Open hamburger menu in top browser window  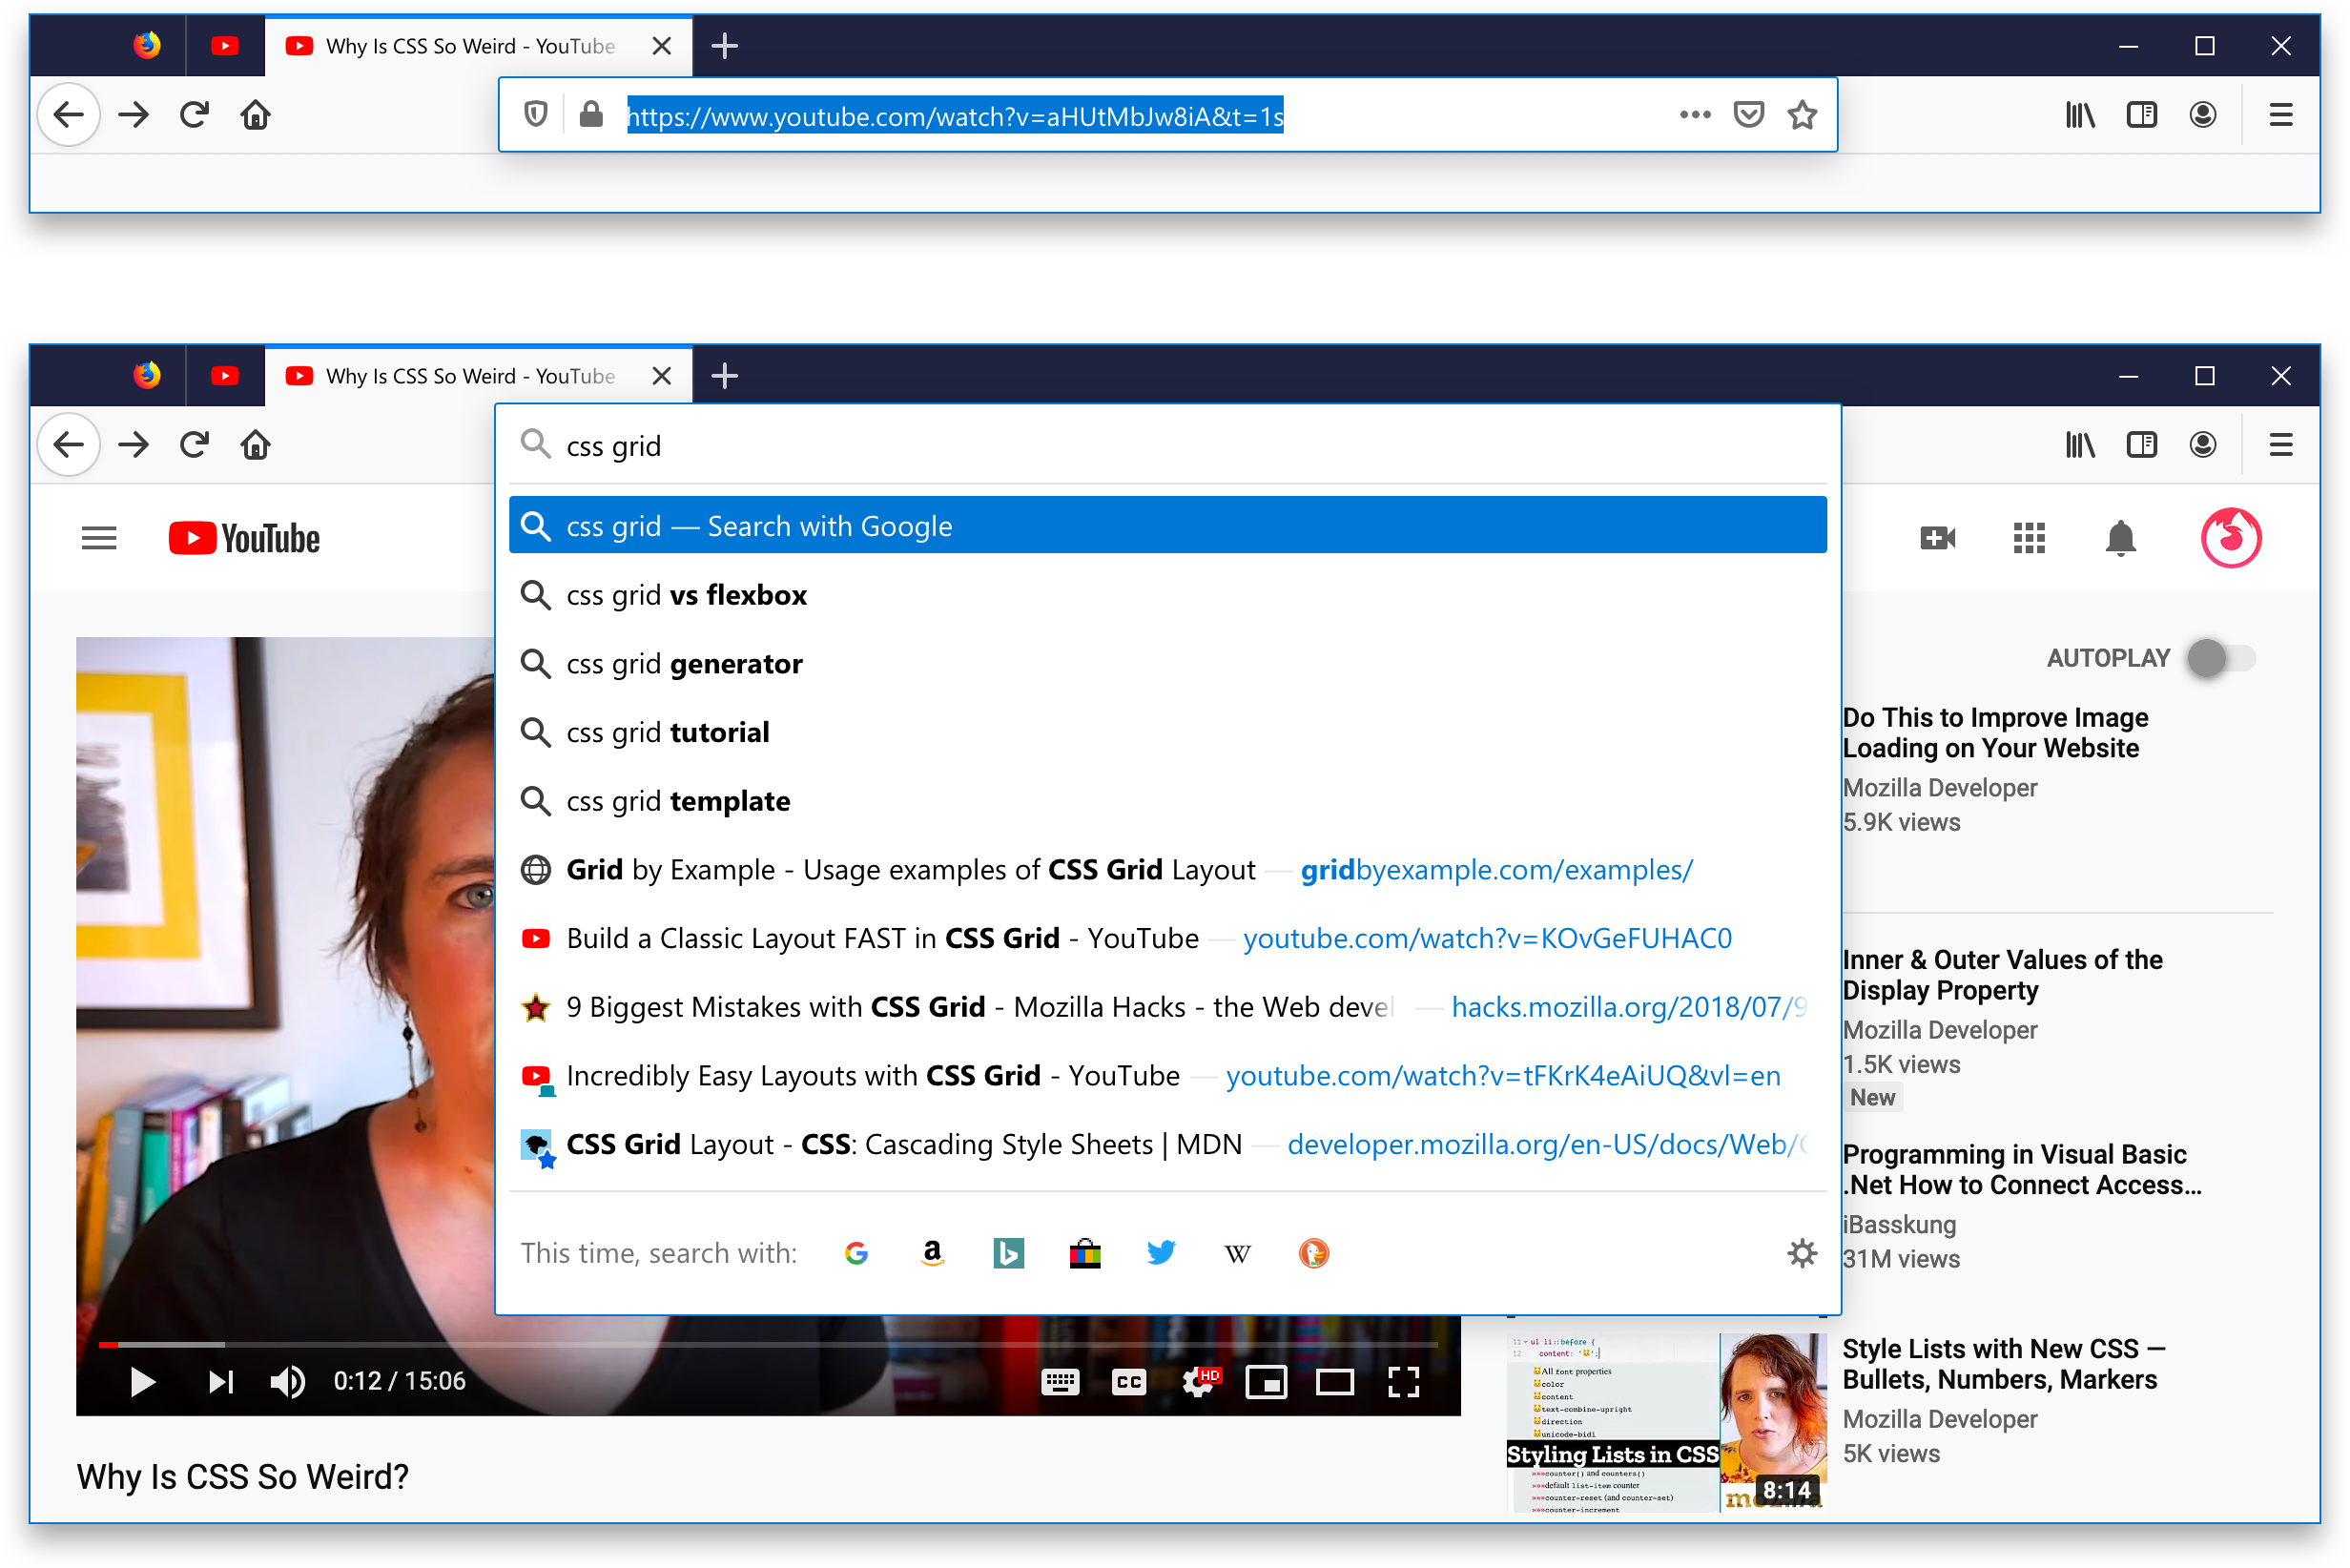[x=2281, y=115]
